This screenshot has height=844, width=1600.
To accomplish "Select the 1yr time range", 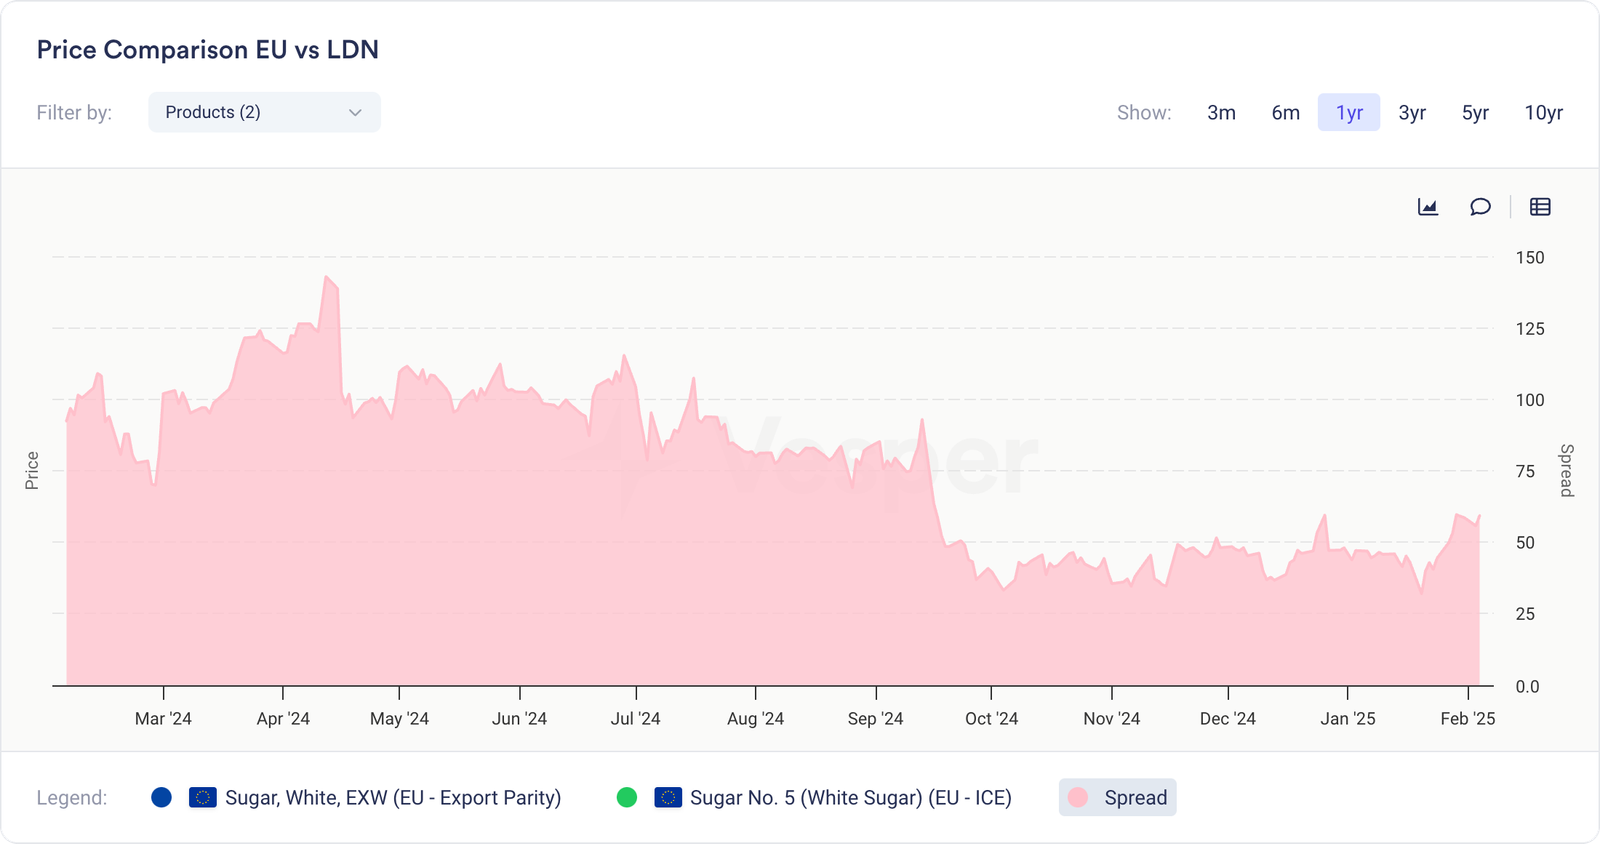I will [1349, 113].
